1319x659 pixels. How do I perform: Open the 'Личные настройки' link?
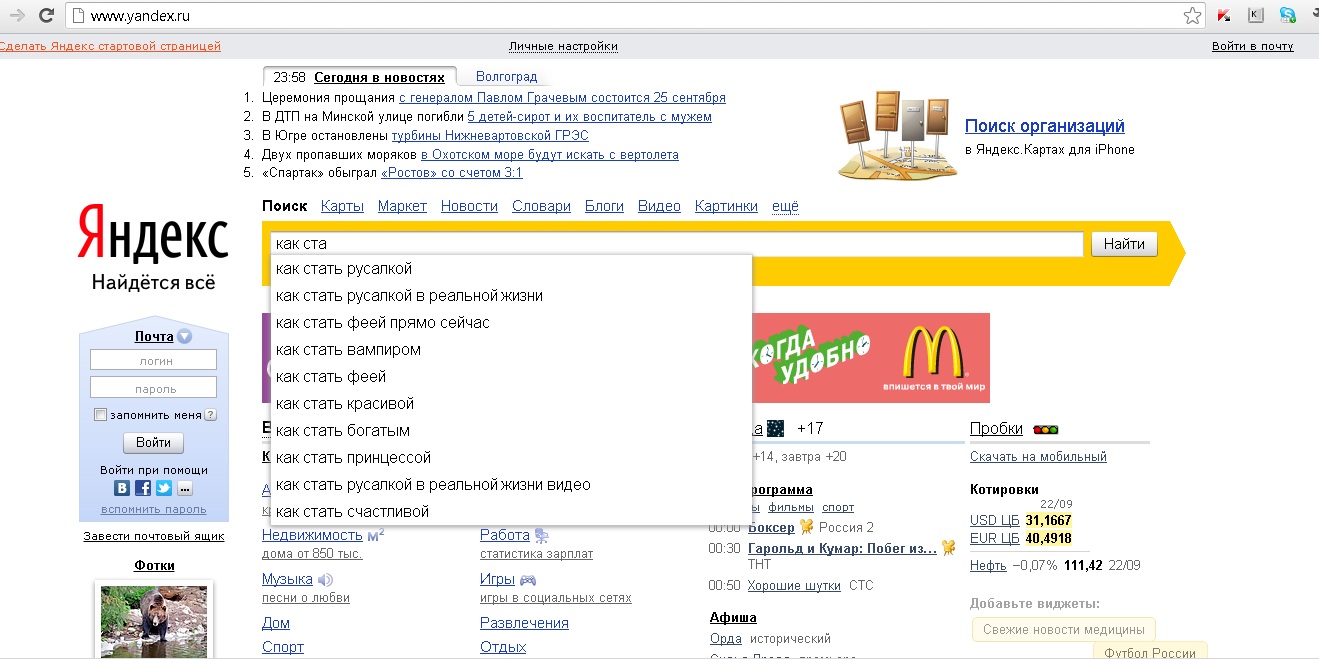pos(563,46)
